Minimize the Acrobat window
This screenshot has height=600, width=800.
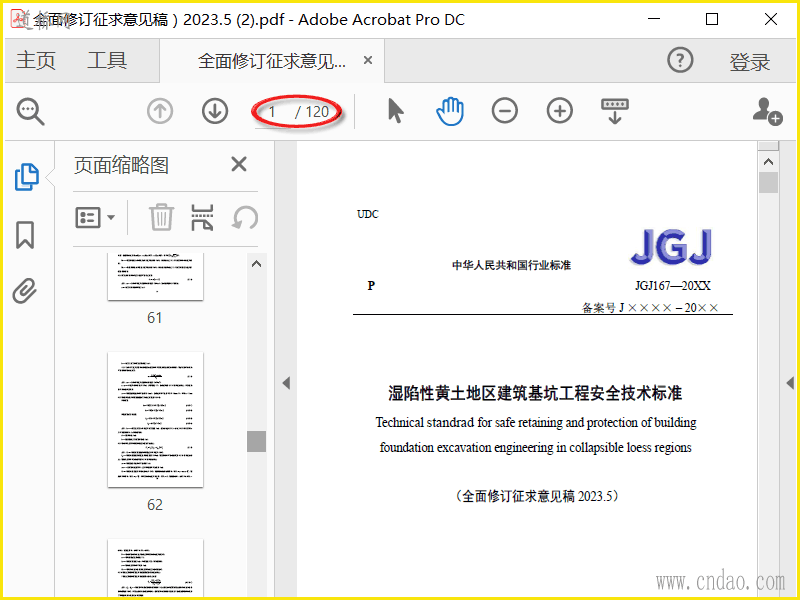pos(654,19)
